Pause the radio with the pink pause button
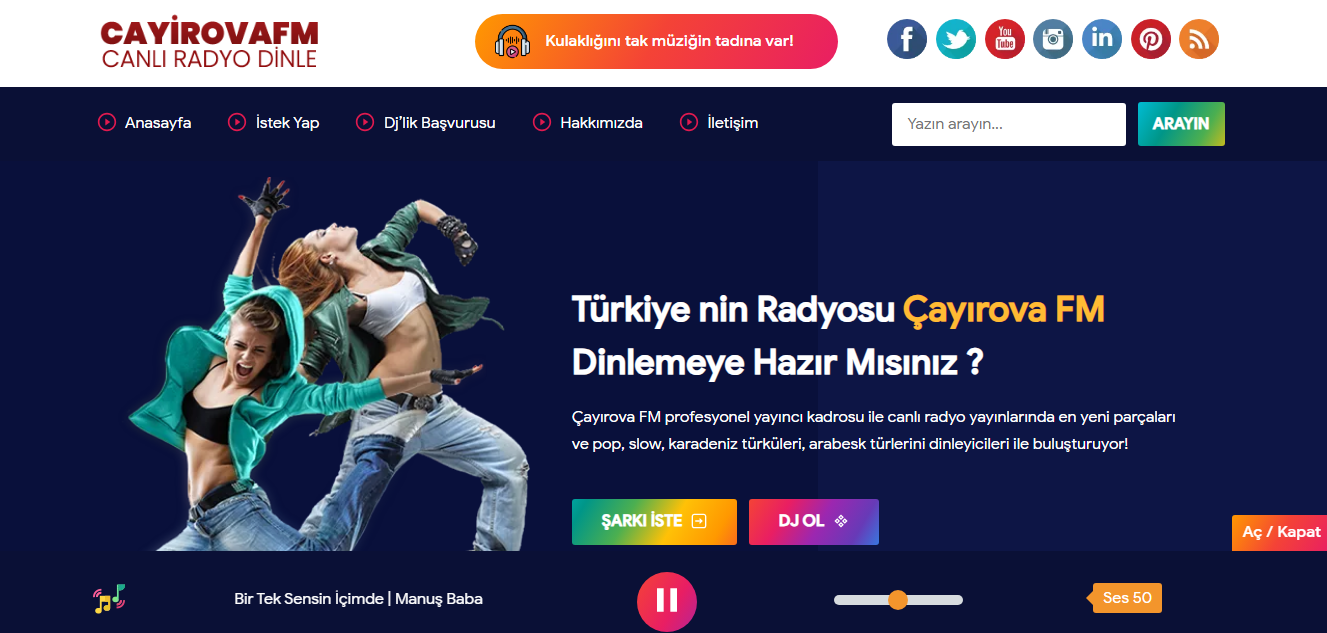 (x=667, y=600)
